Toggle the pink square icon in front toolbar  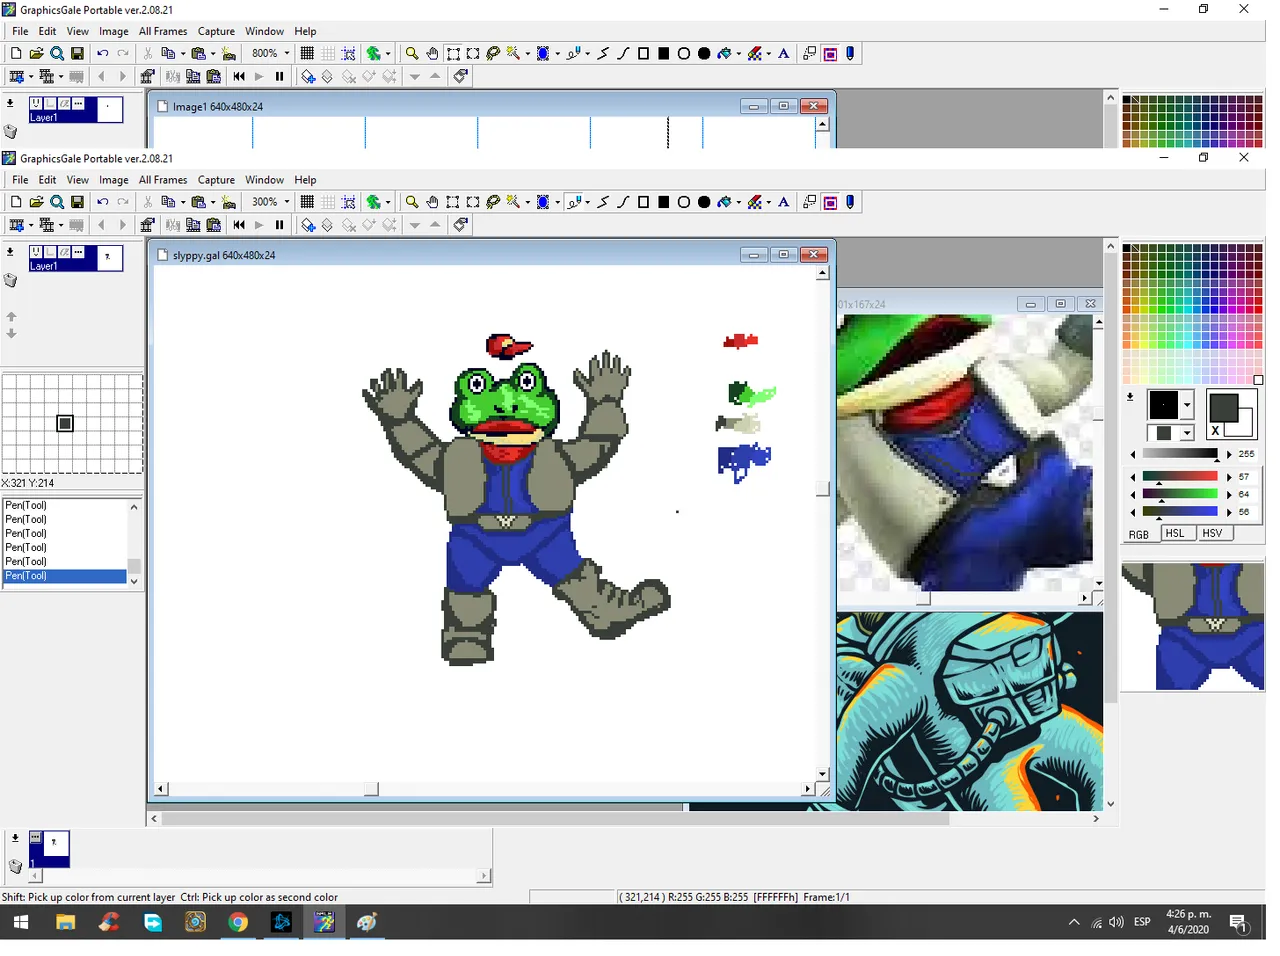[830, 202]
